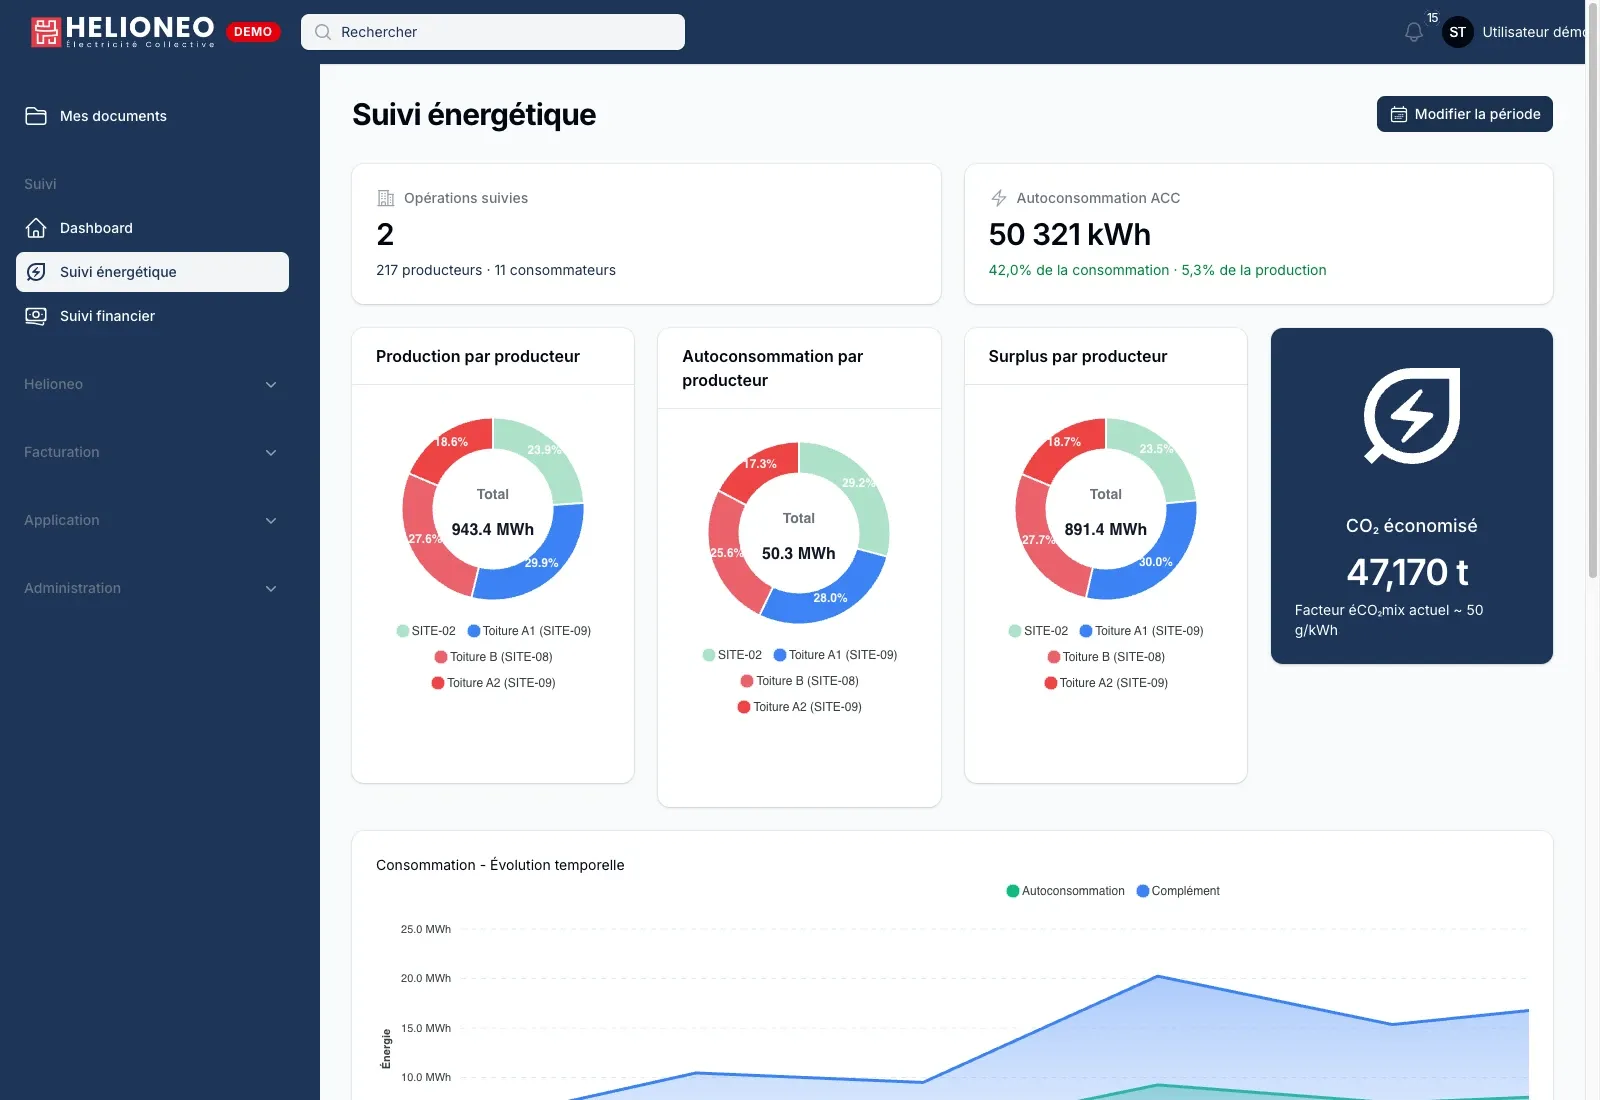Click '217 producteurs · 11 consommateurs' text

[496, 270]
